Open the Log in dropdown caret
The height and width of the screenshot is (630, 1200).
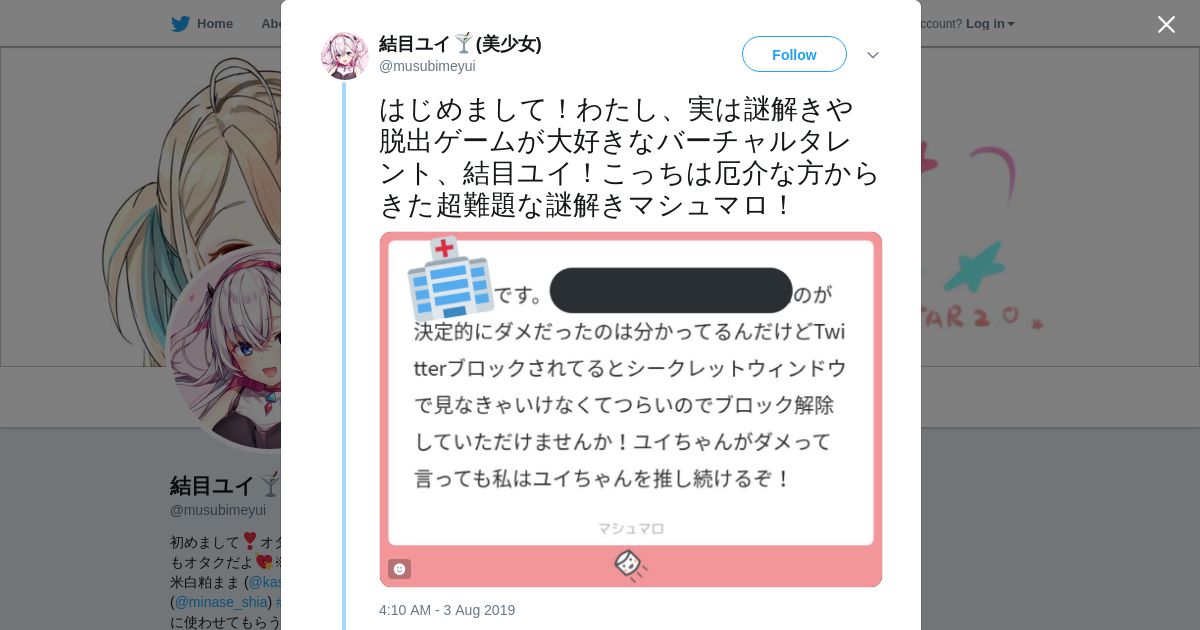(1011, 24)
